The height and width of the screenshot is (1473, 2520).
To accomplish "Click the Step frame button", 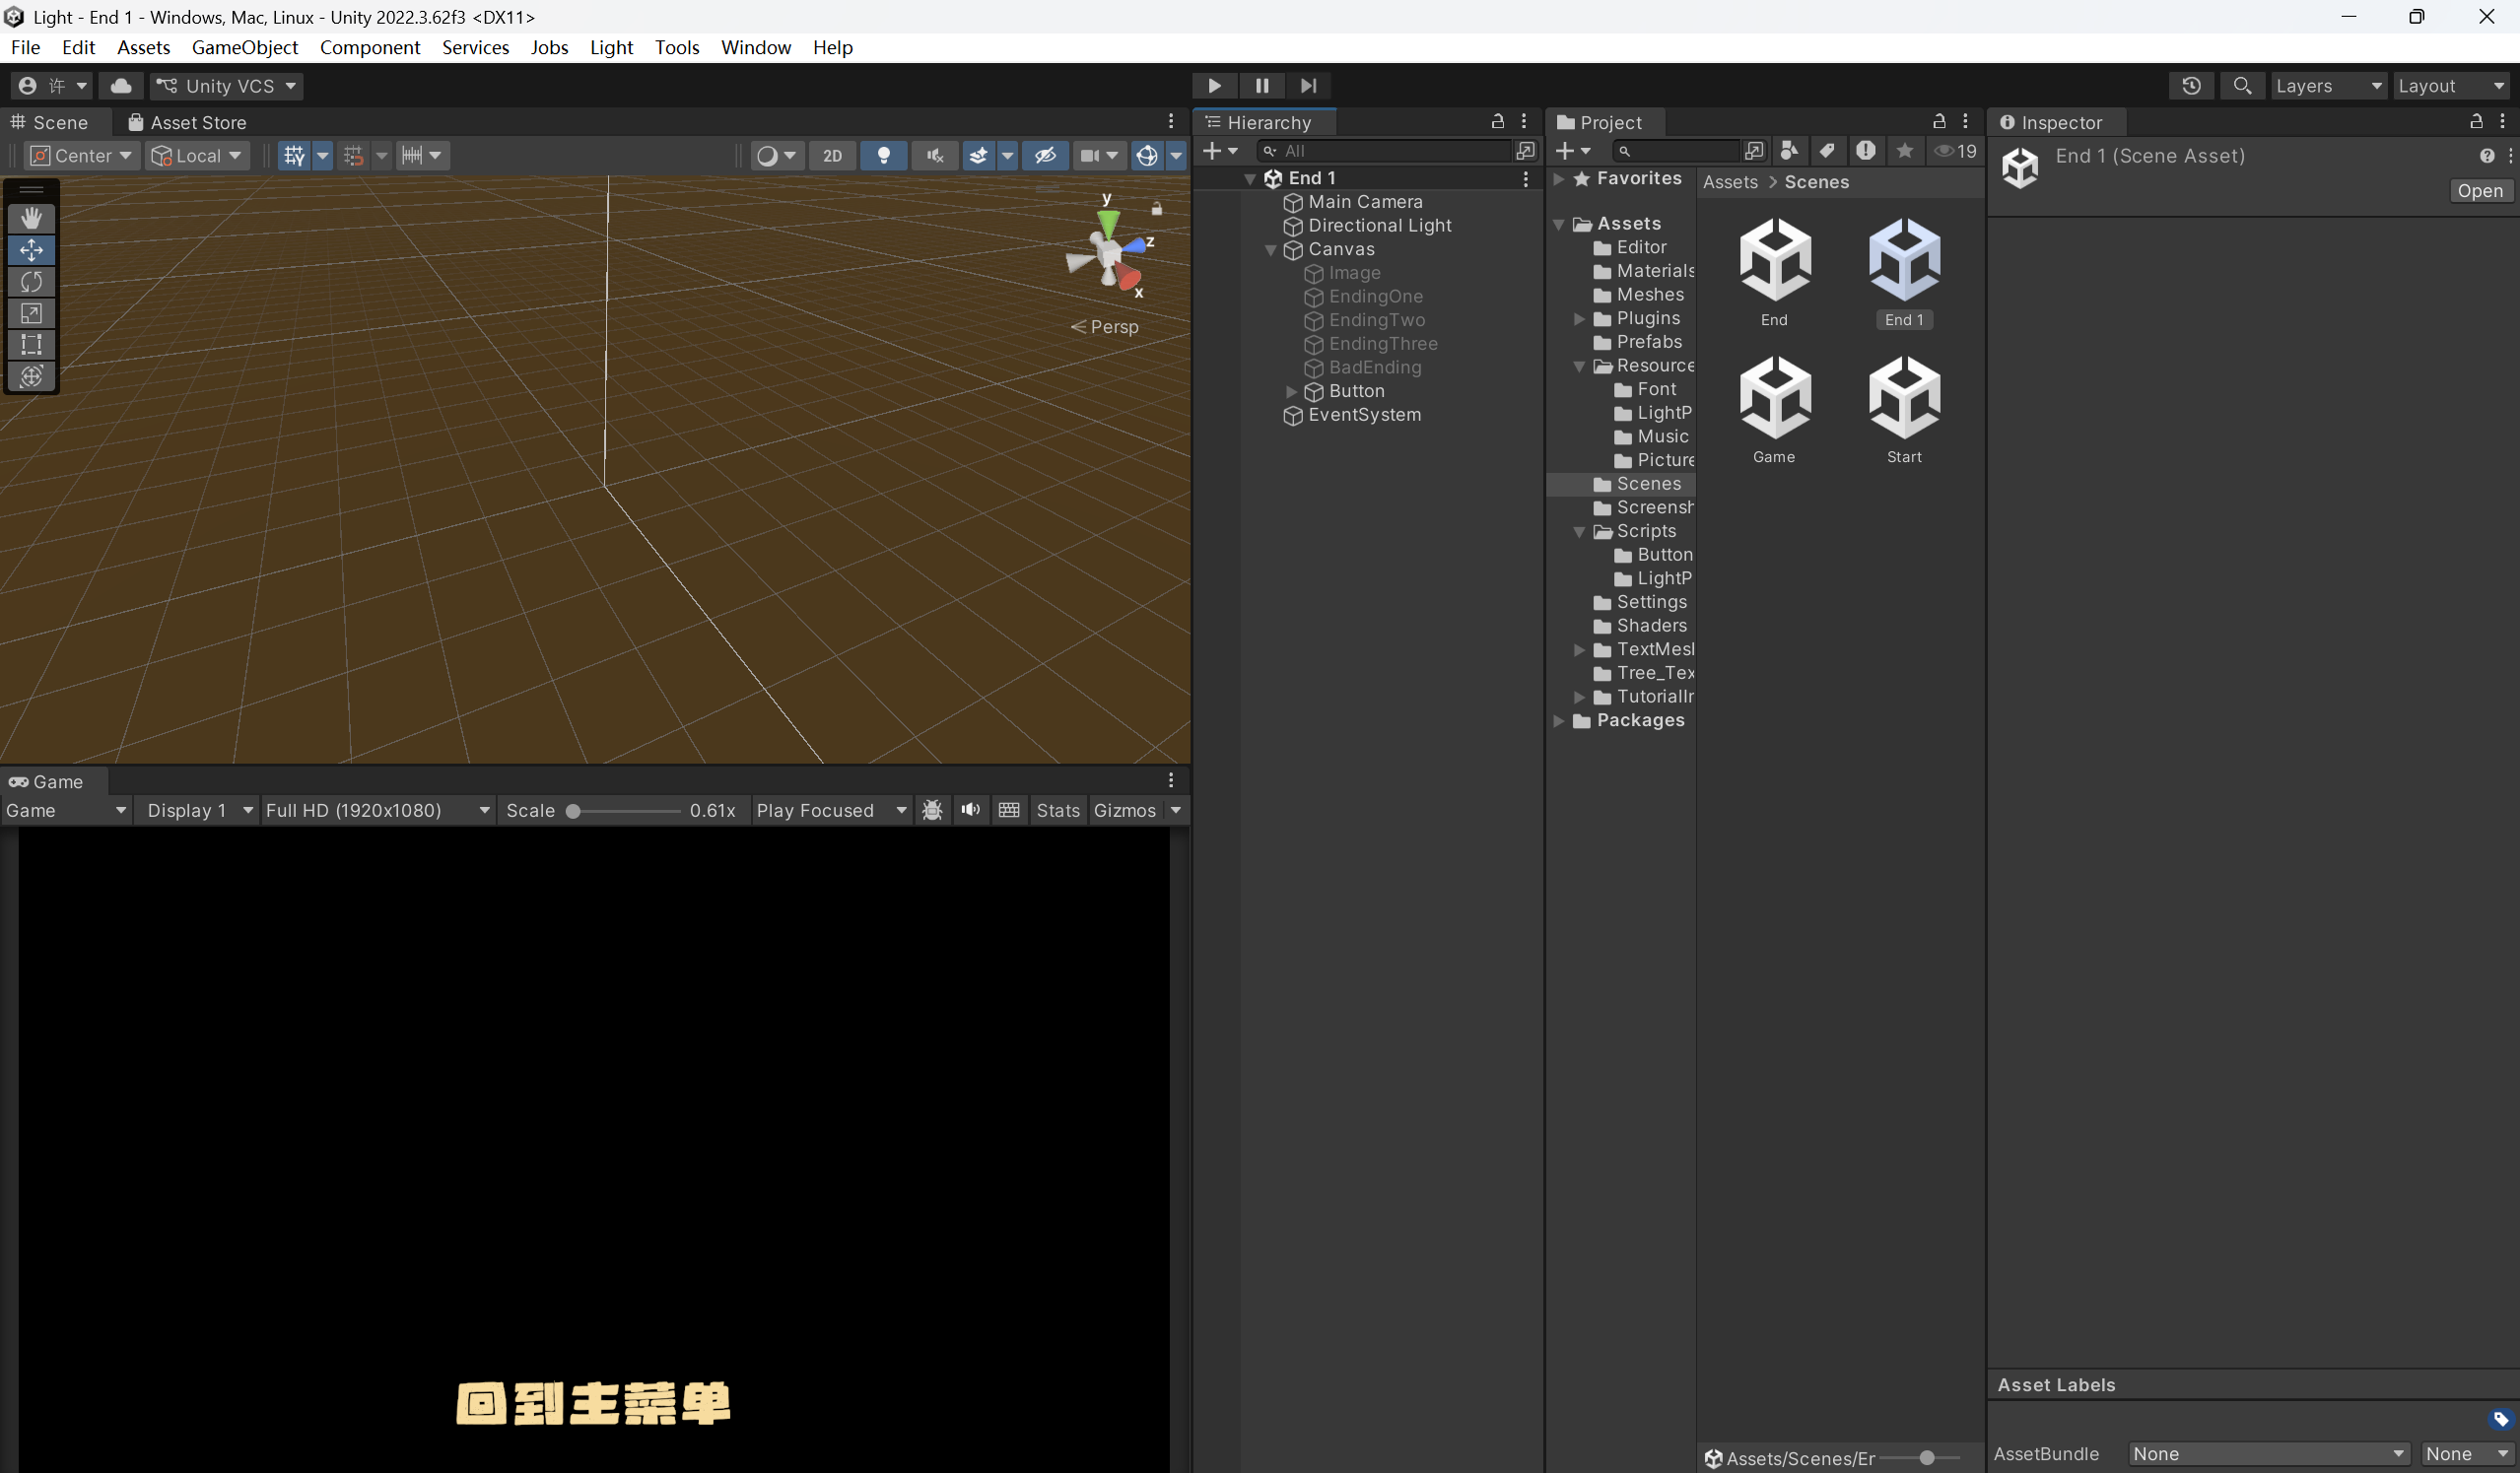I will (x=1308, y=86).
